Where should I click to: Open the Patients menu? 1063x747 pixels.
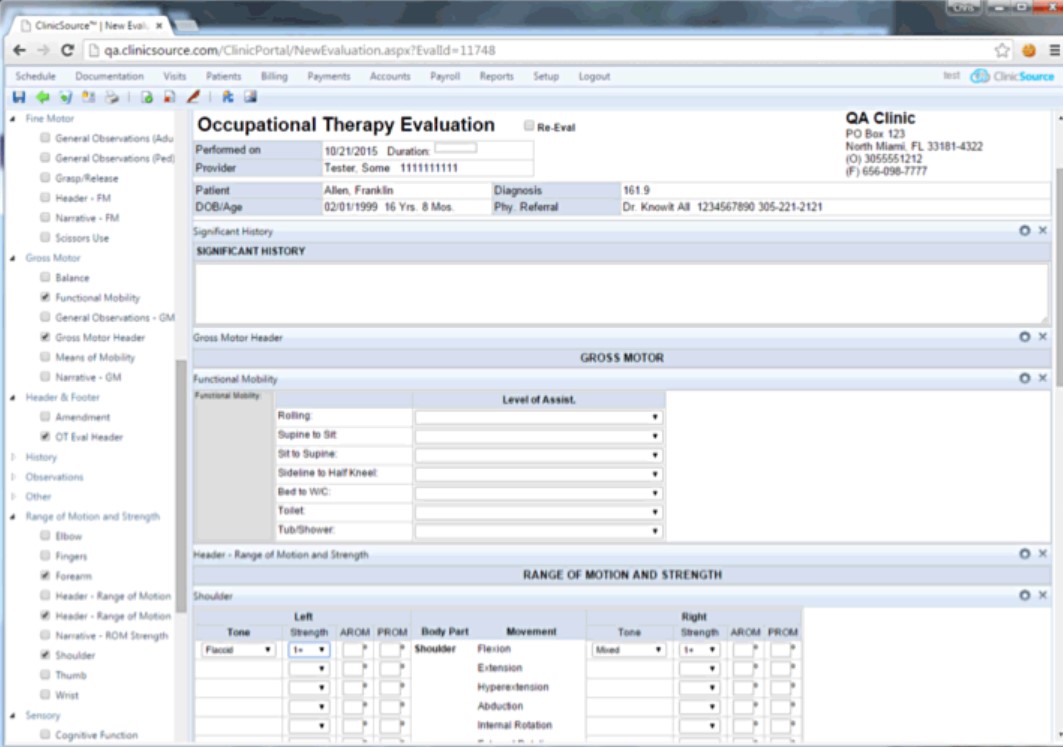coord(223,76)
